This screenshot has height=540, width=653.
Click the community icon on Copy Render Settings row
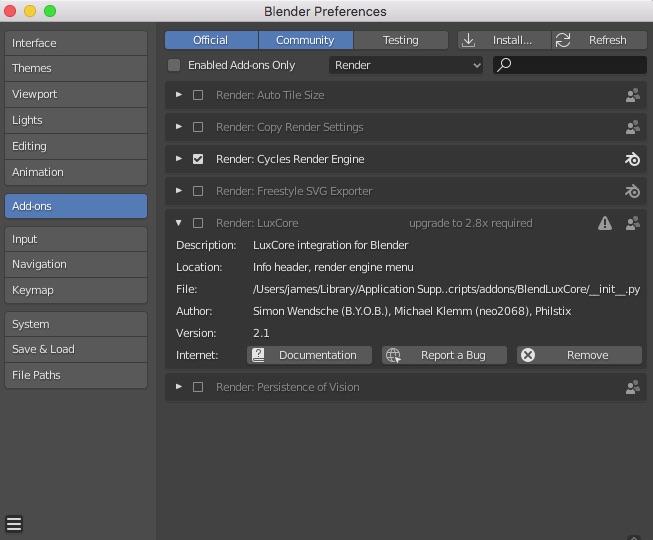click(x=632, y=128)
